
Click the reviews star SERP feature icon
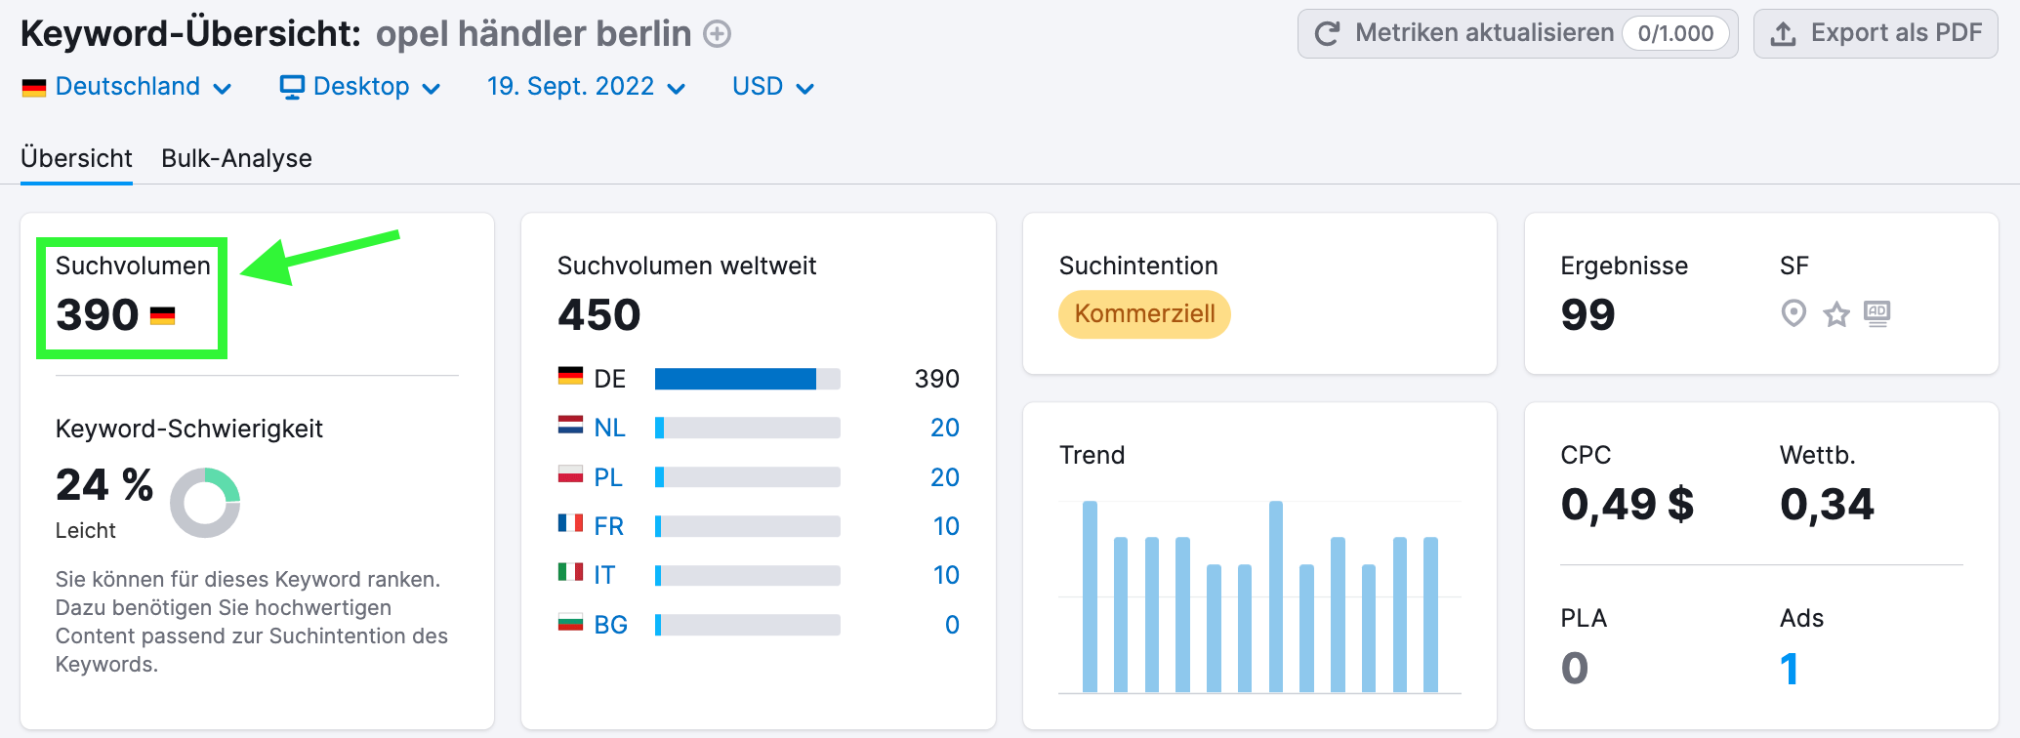click(1837, 315)
